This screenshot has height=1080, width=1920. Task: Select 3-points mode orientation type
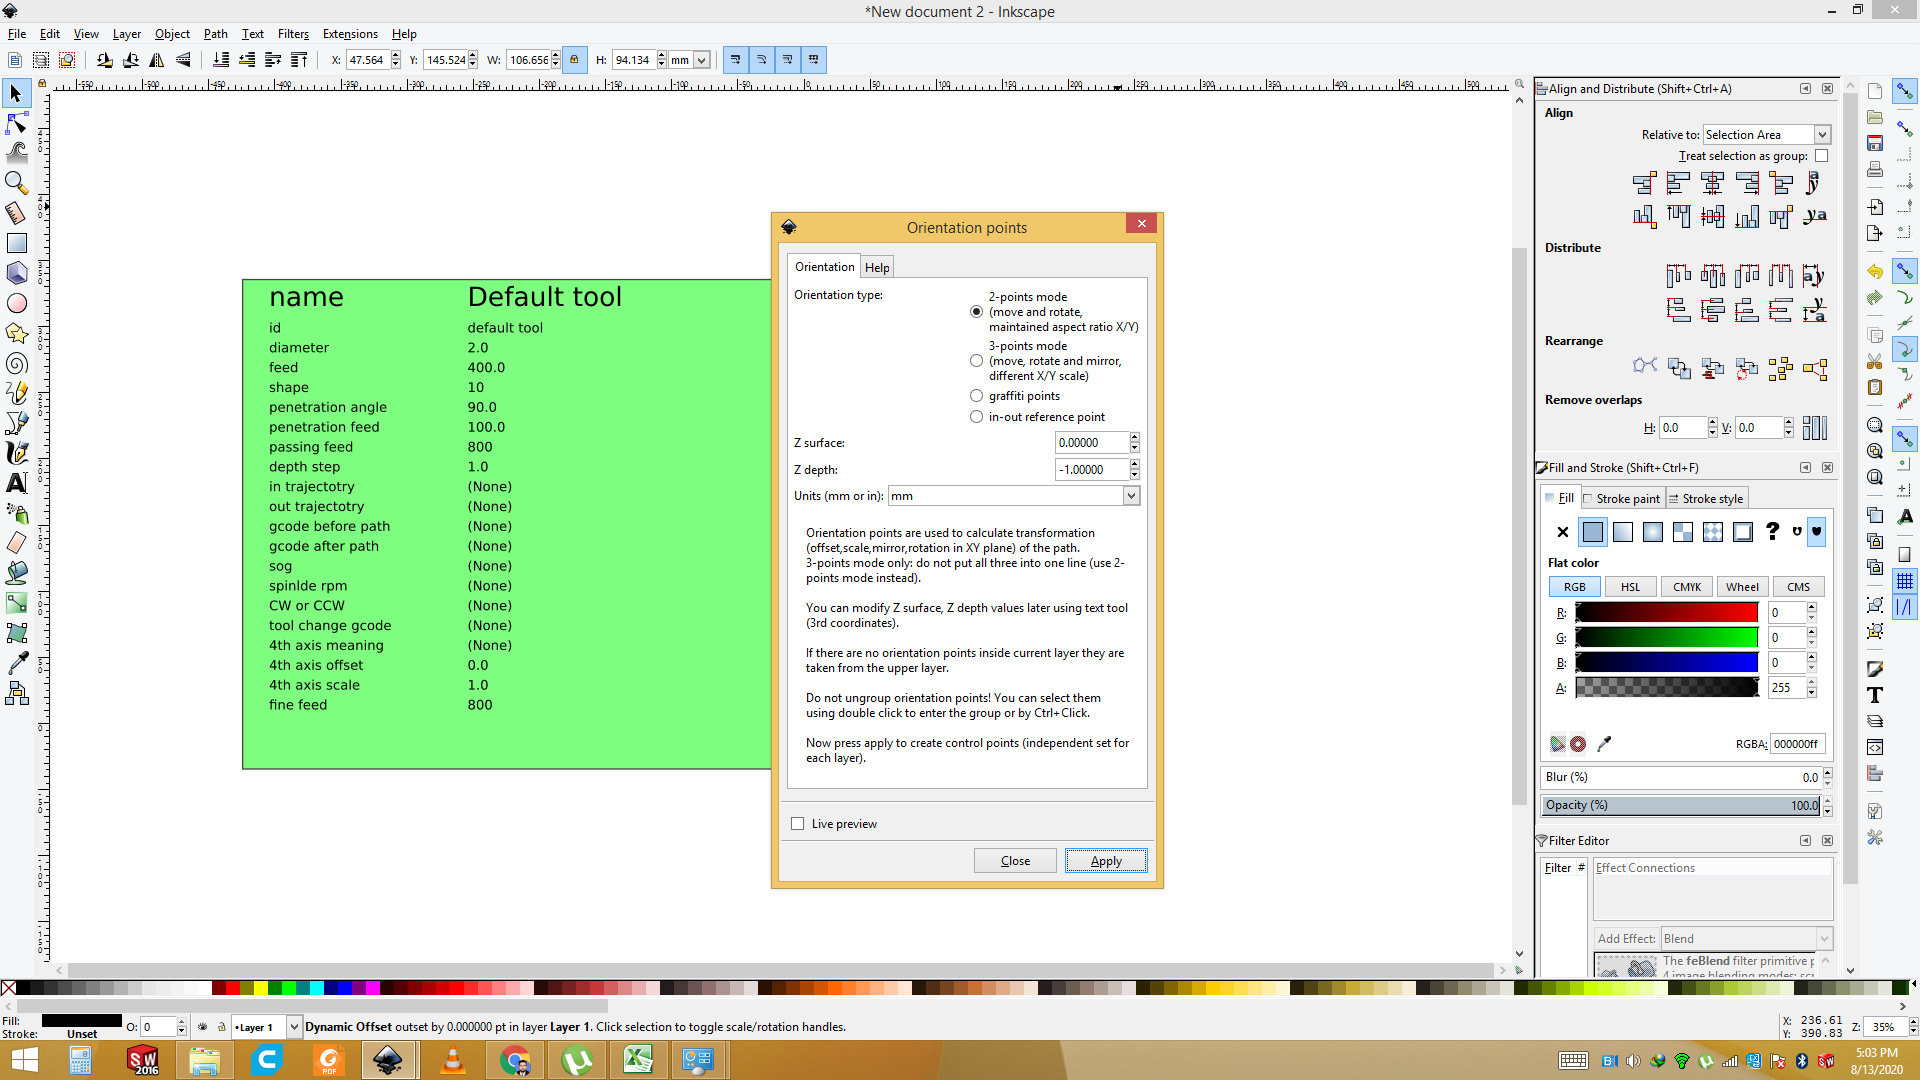click(x=976, y=361)
